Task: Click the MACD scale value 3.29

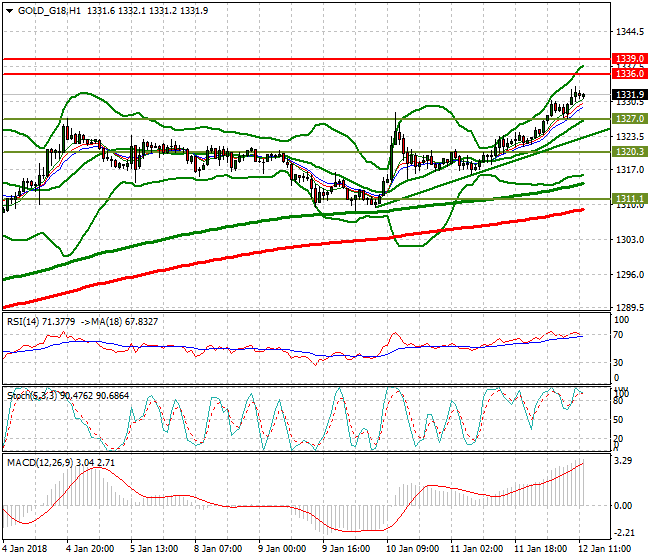Action: [x=623, y=461]
